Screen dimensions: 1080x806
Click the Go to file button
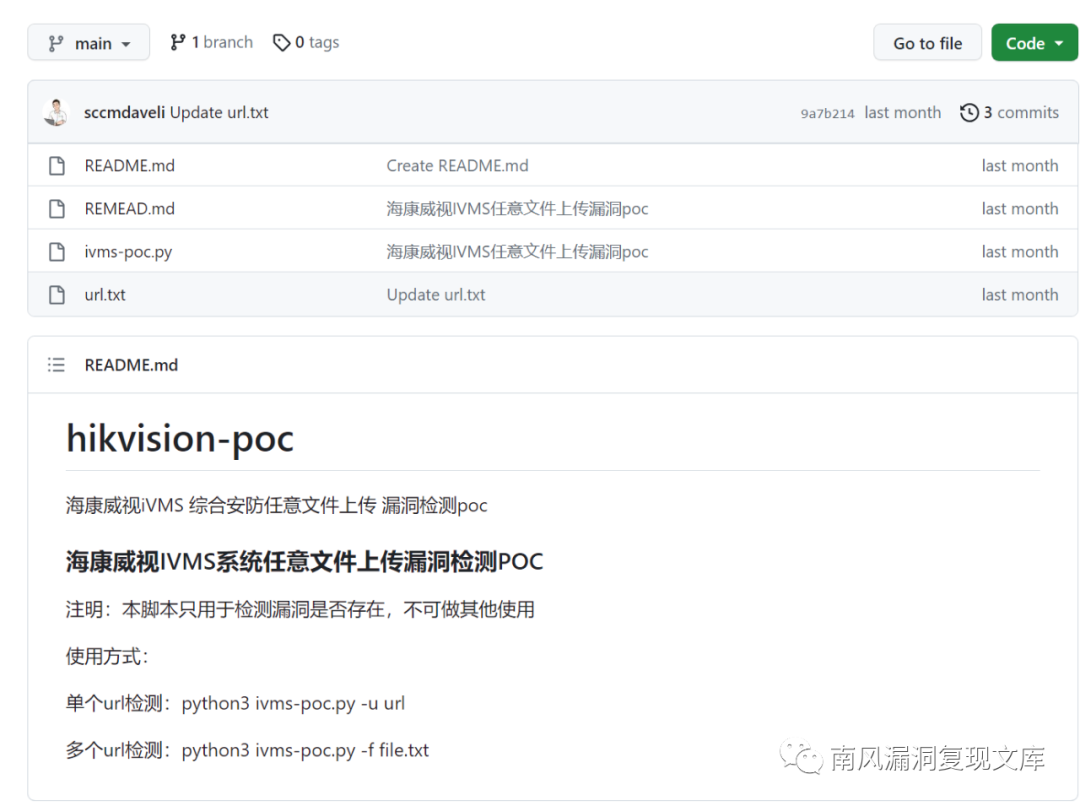point(927,43)
